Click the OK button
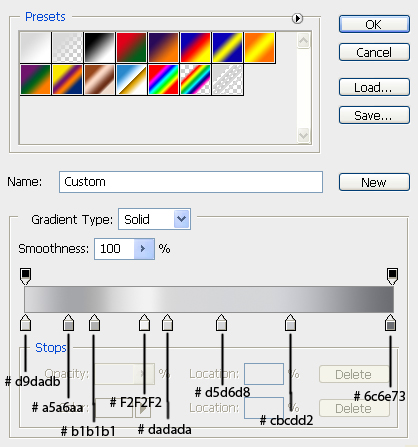This screenshot has width=418, height=447. pyautogui.click(x=374, y=24)
